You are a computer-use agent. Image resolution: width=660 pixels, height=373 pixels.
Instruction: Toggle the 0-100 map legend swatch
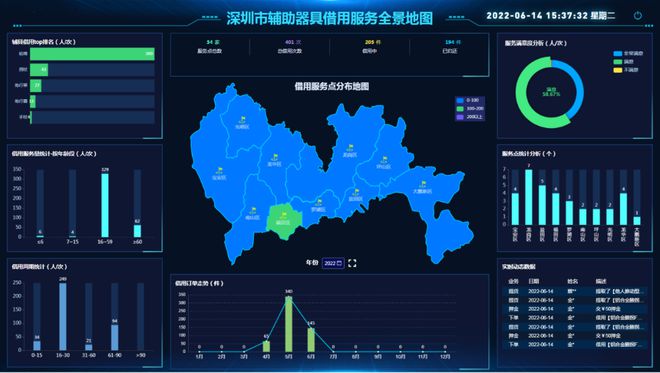(x=460, y=100)
